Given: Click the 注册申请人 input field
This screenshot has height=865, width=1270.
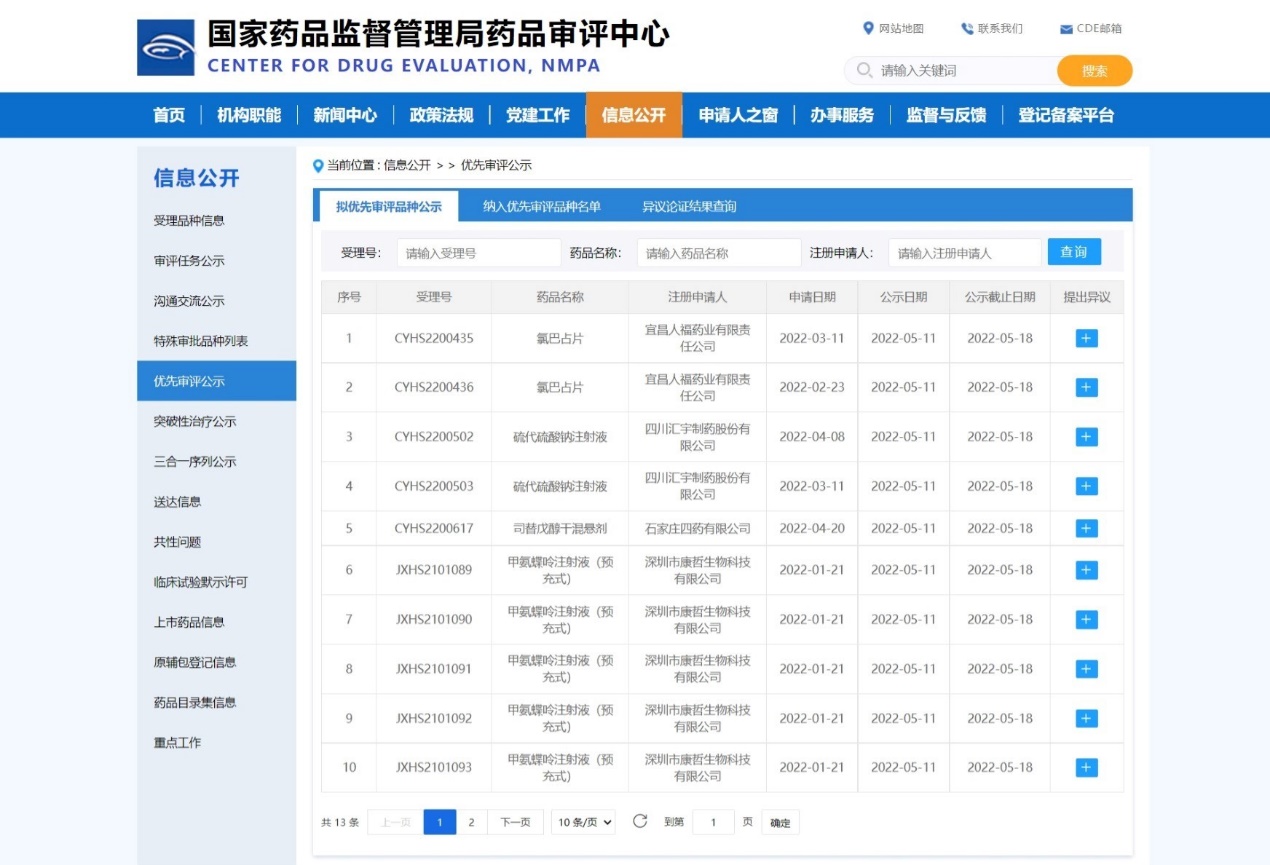Looking at the screenshot, I should (965, 253).
